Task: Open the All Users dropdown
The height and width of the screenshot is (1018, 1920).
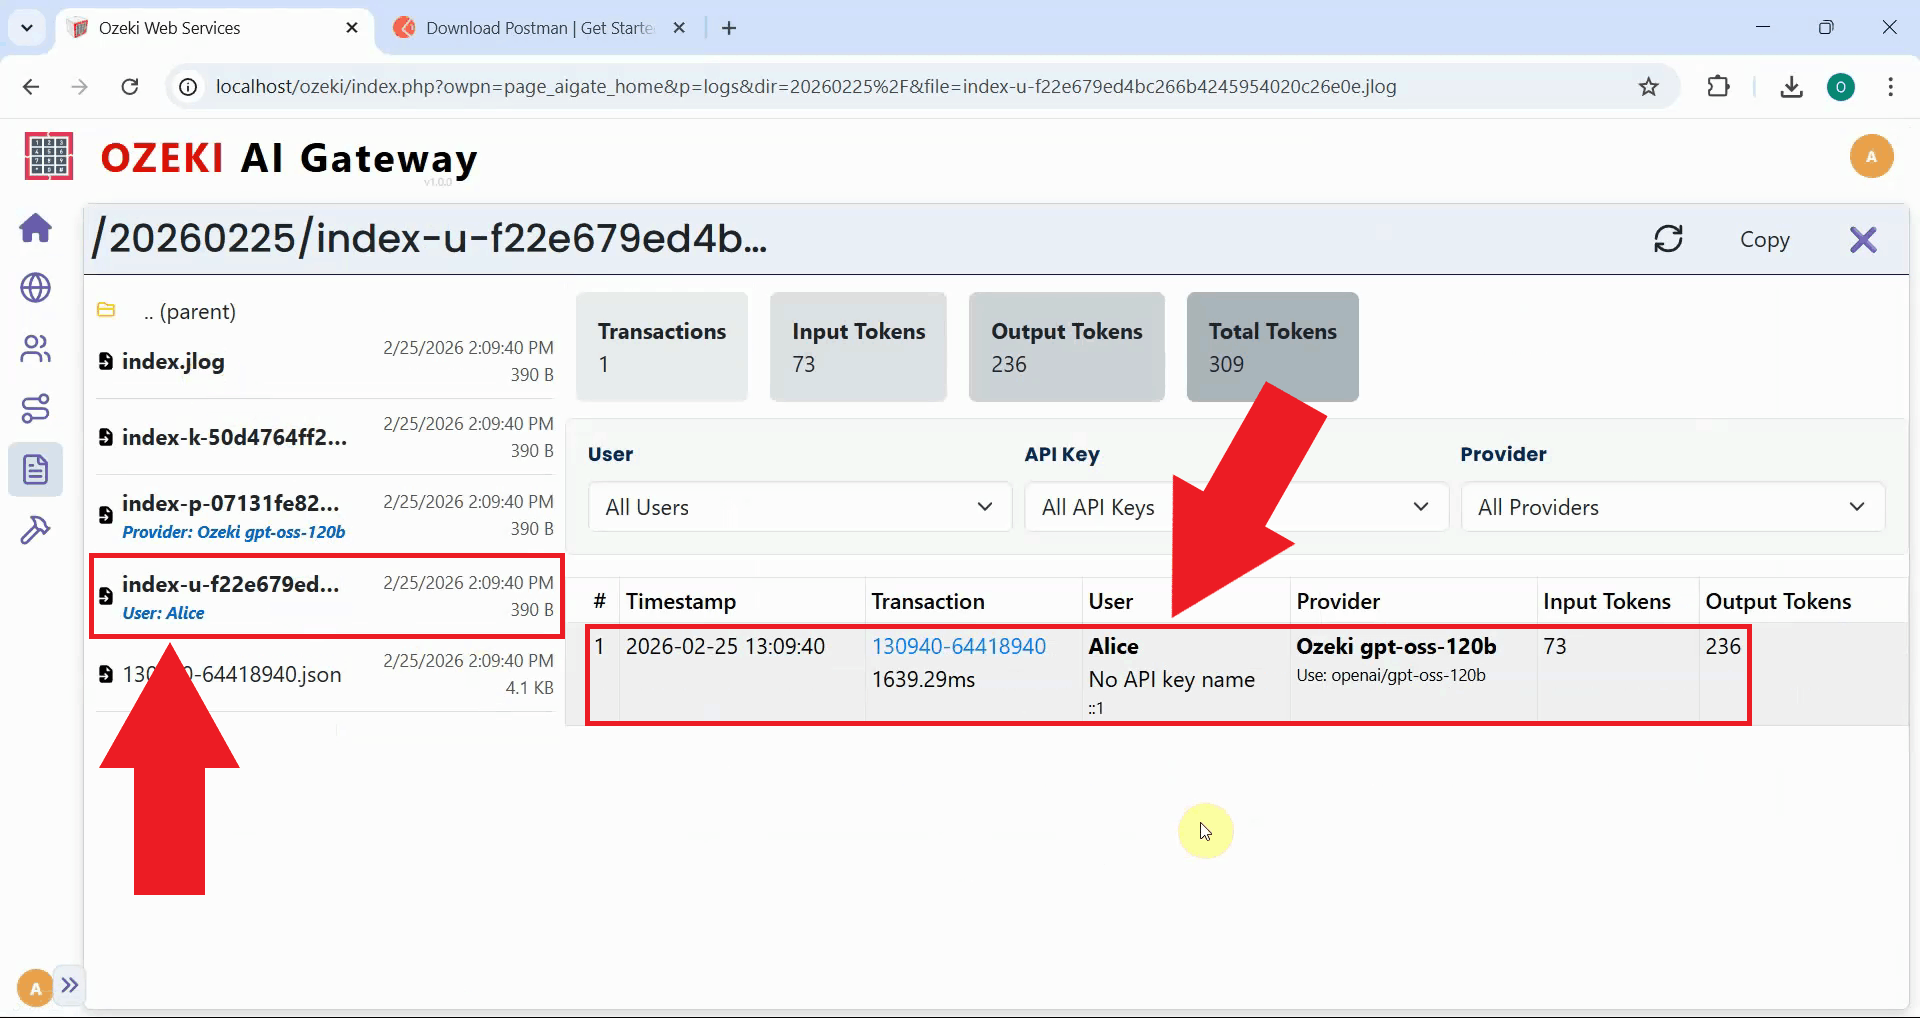Action: (x=798, y=507)
